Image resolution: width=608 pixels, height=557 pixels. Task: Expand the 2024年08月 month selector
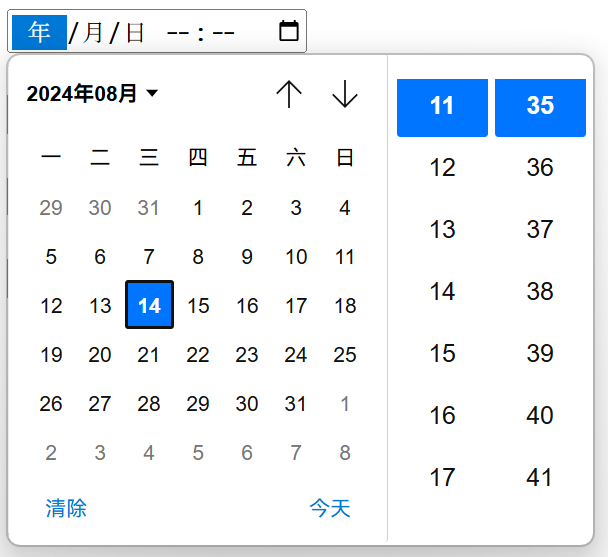click(92, 94)
